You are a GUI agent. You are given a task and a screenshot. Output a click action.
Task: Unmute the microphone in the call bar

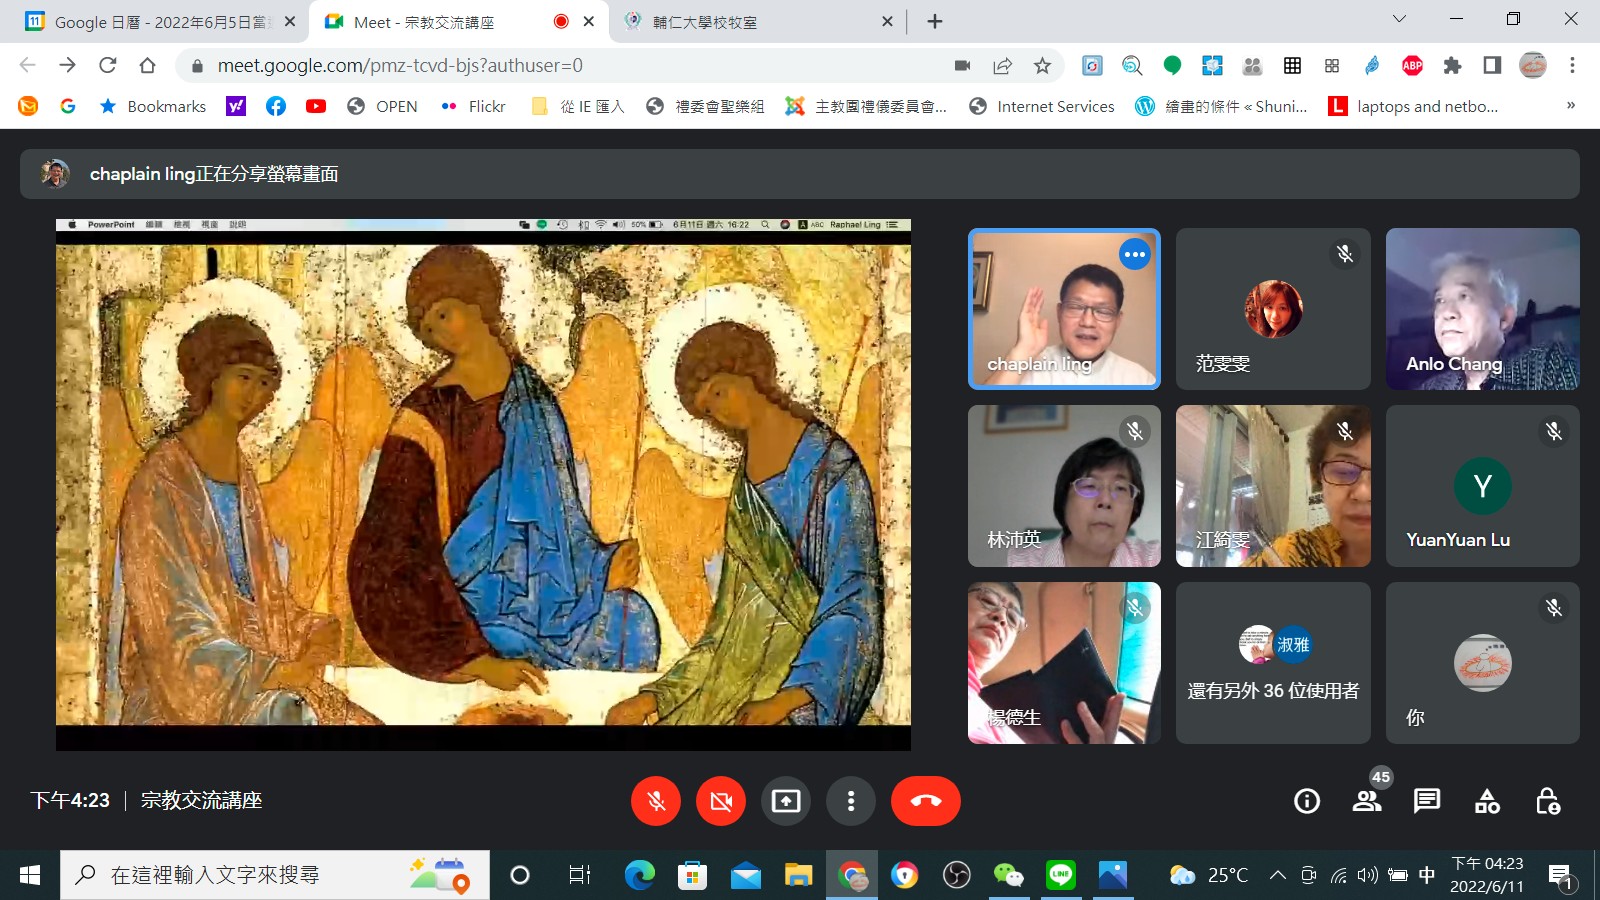(x=656, y=801)
